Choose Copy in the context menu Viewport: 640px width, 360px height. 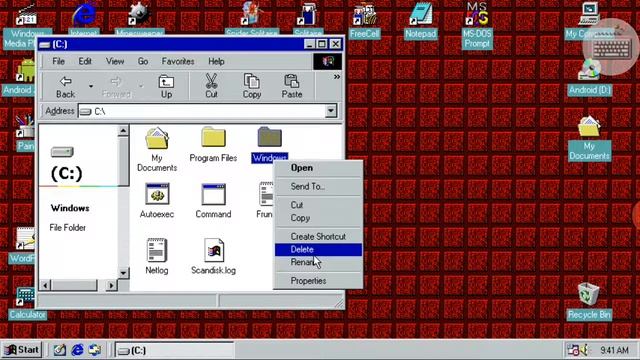318,218
